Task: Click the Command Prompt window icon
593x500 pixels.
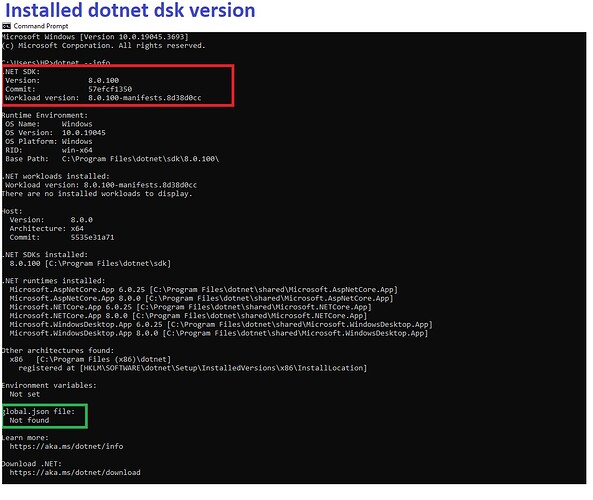Action: [x=6, y=26]
